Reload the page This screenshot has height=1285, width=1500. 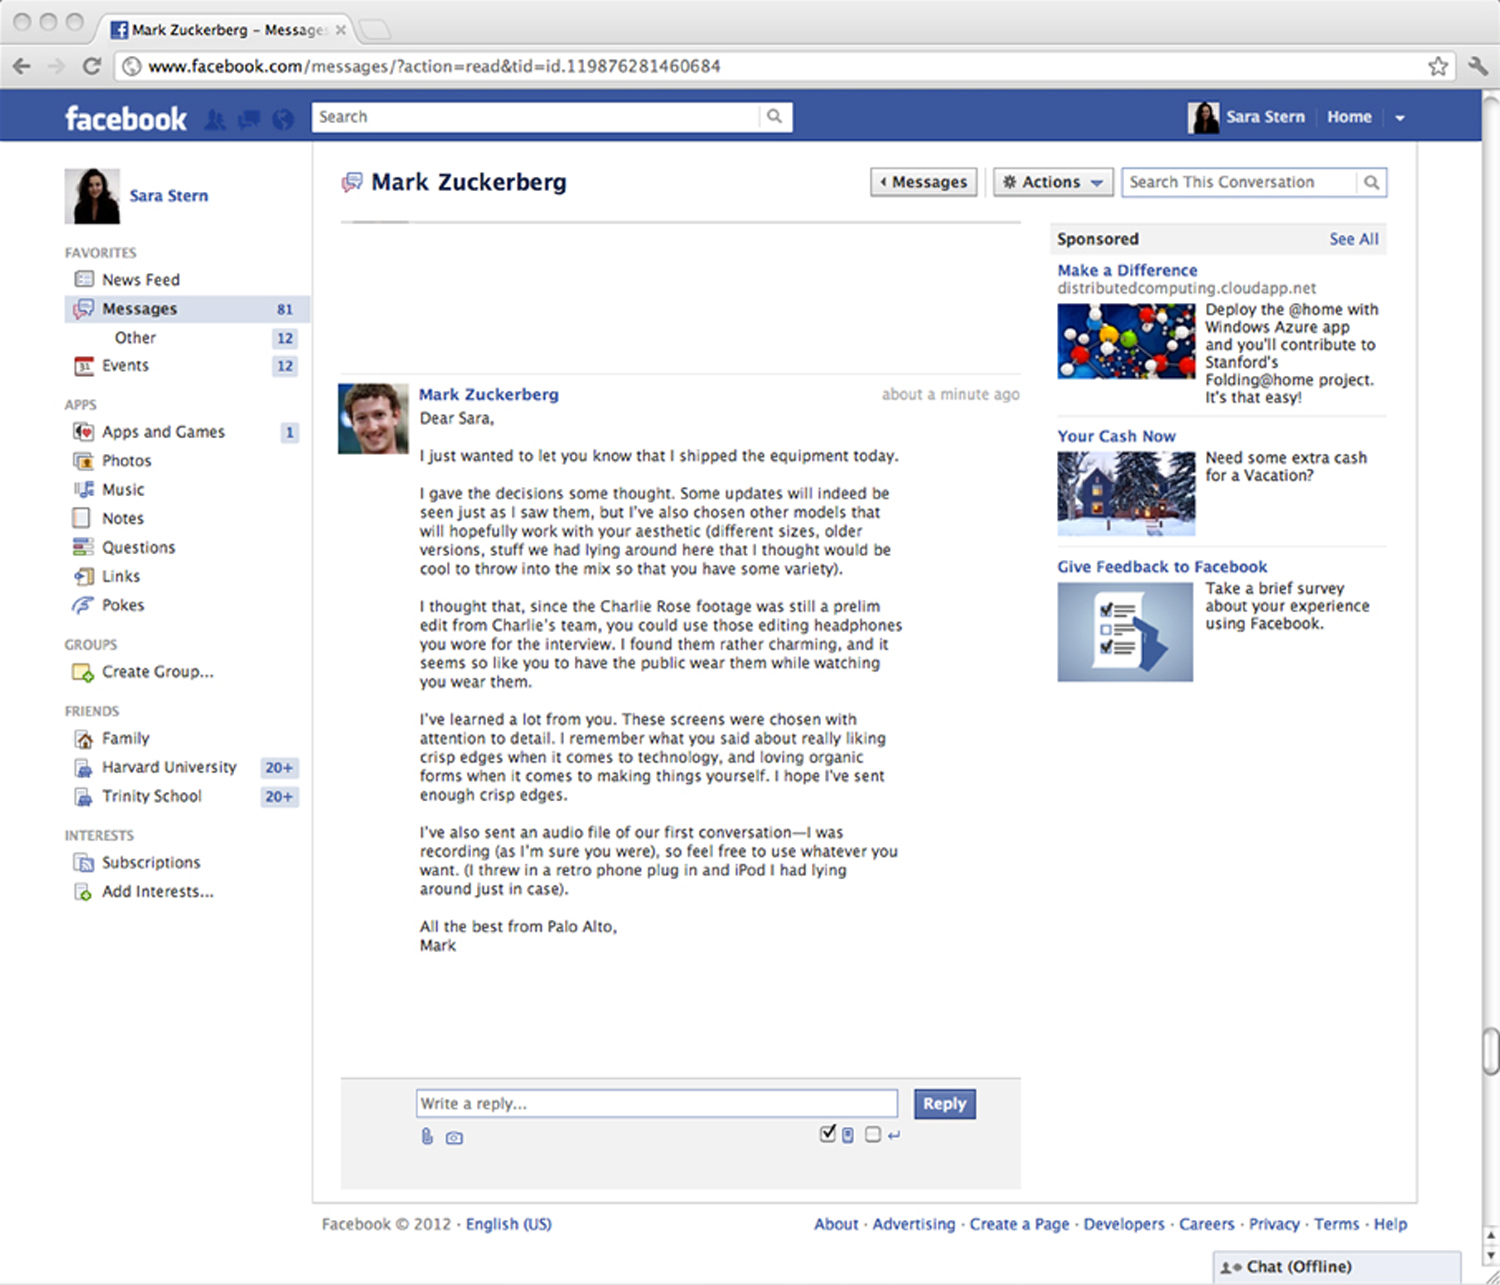tap(92, 66)
